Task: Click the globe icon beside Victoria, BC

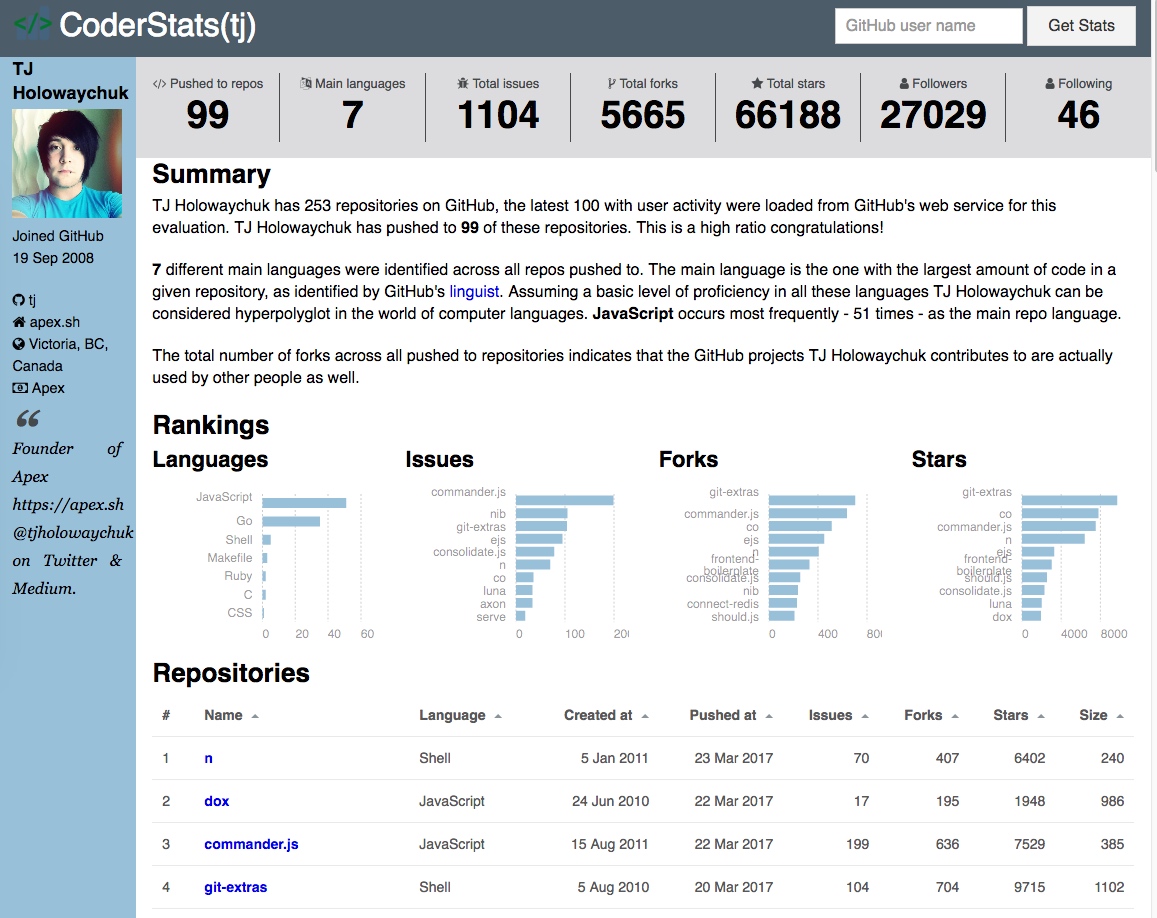Action: [18, 344]
